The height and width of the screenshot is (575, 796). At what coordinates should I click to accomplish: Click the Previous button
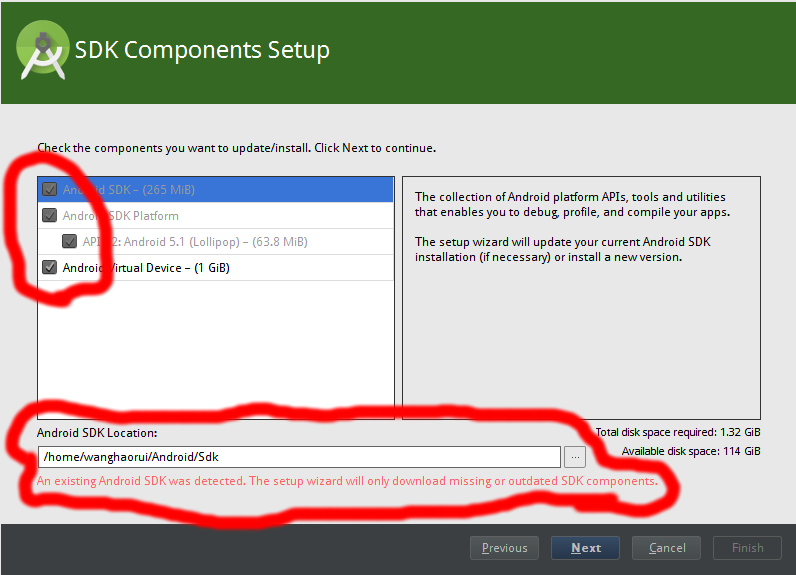[x=504, y=548]
